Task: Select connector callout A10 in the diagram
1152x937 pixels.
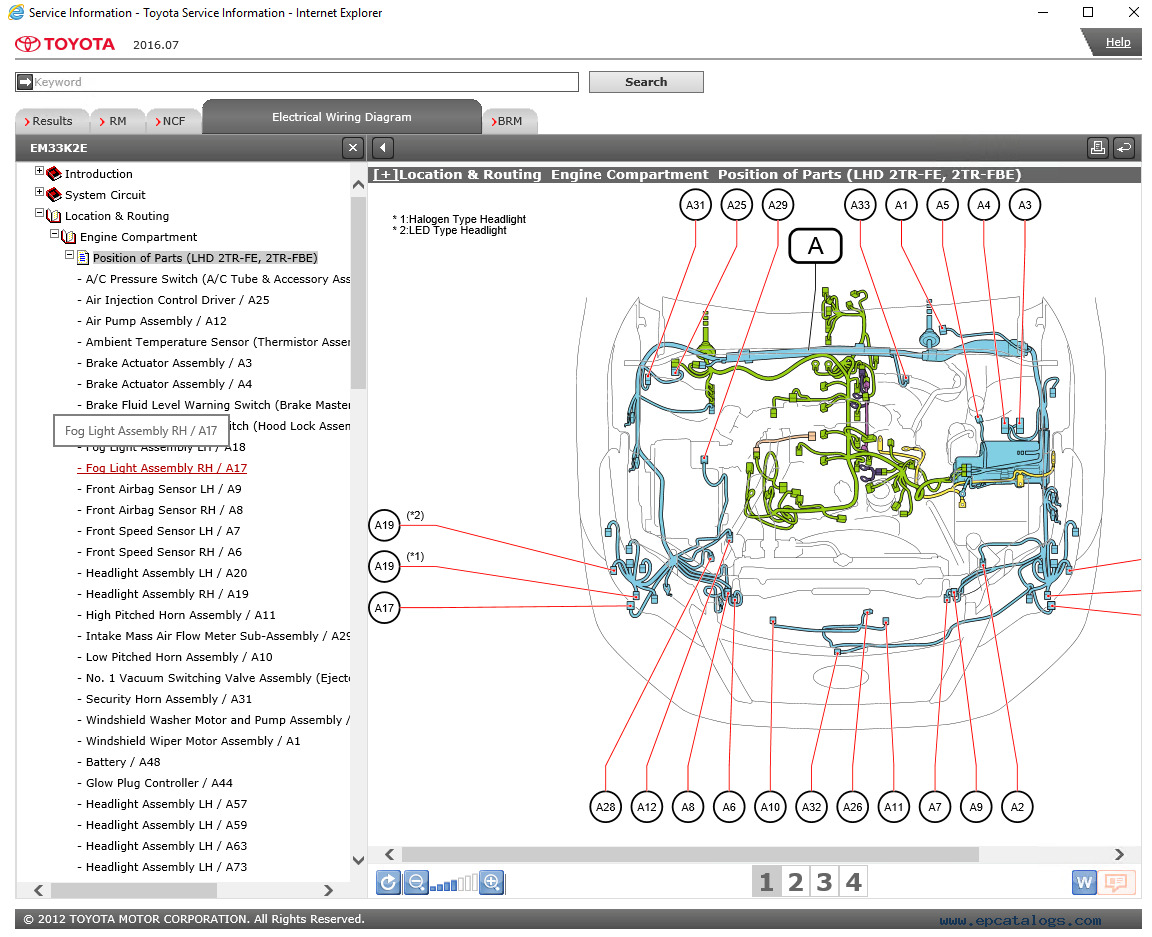Action: [x=770, y=807]
